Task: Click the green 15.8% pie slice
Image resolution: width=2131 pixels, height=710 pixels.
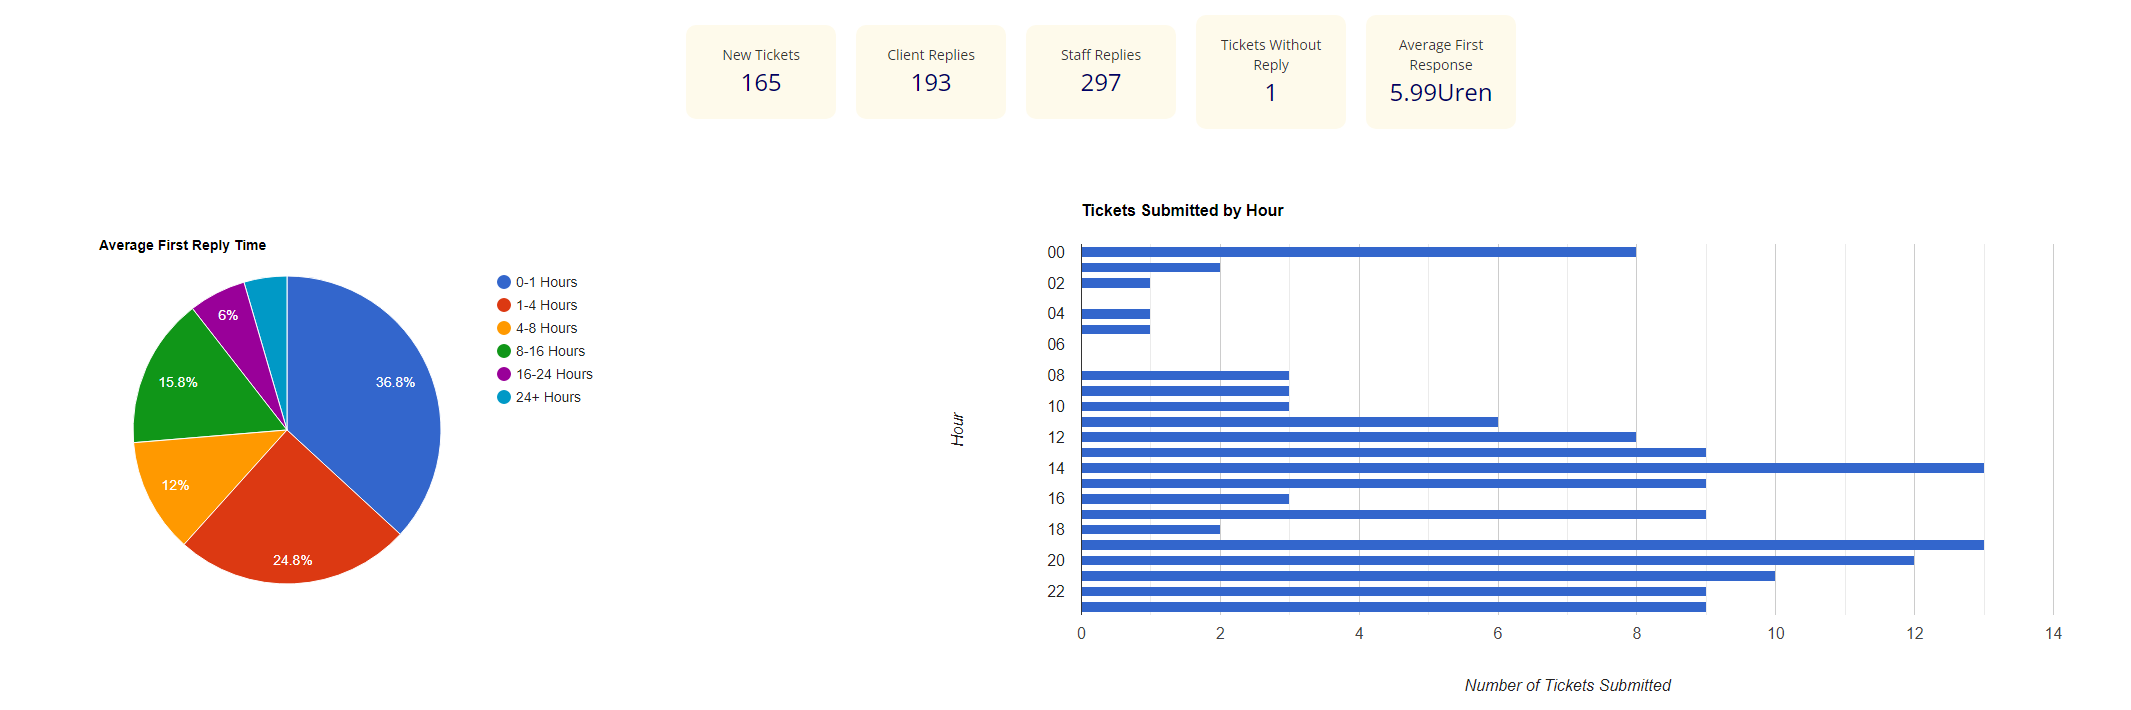Action: (190, 390)
